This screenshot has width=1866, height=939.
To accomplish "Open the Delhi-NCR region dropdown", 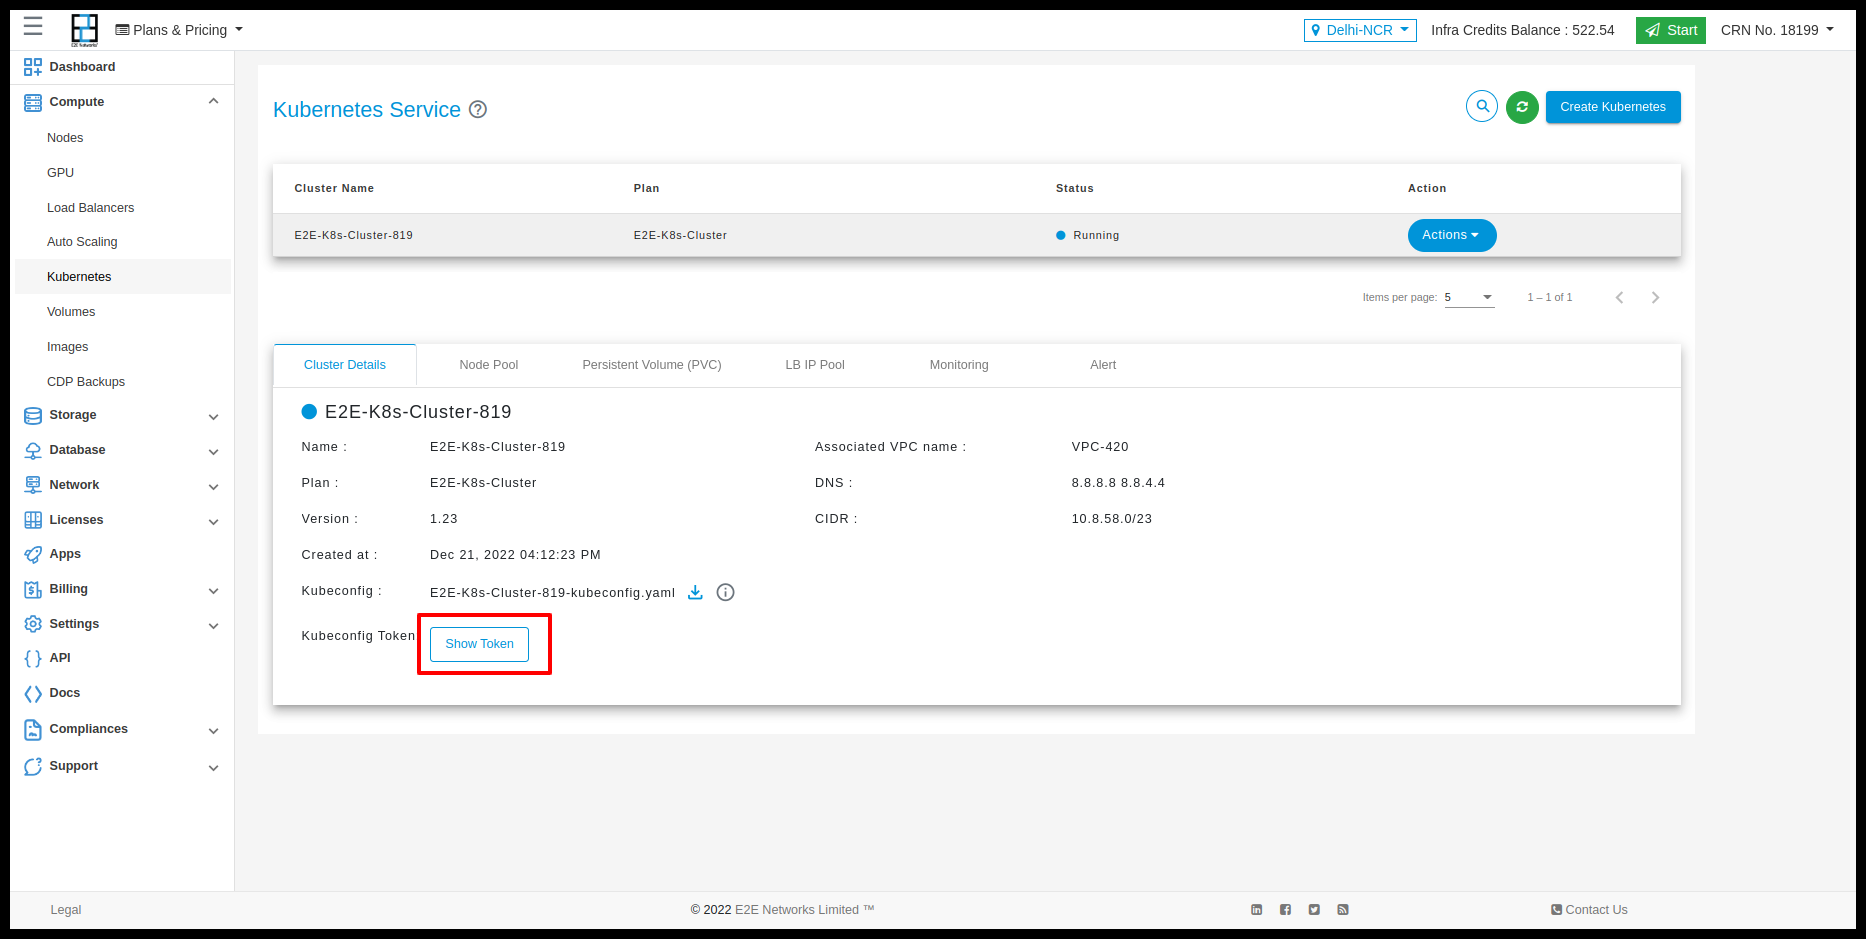I will tap(1360, 30).
